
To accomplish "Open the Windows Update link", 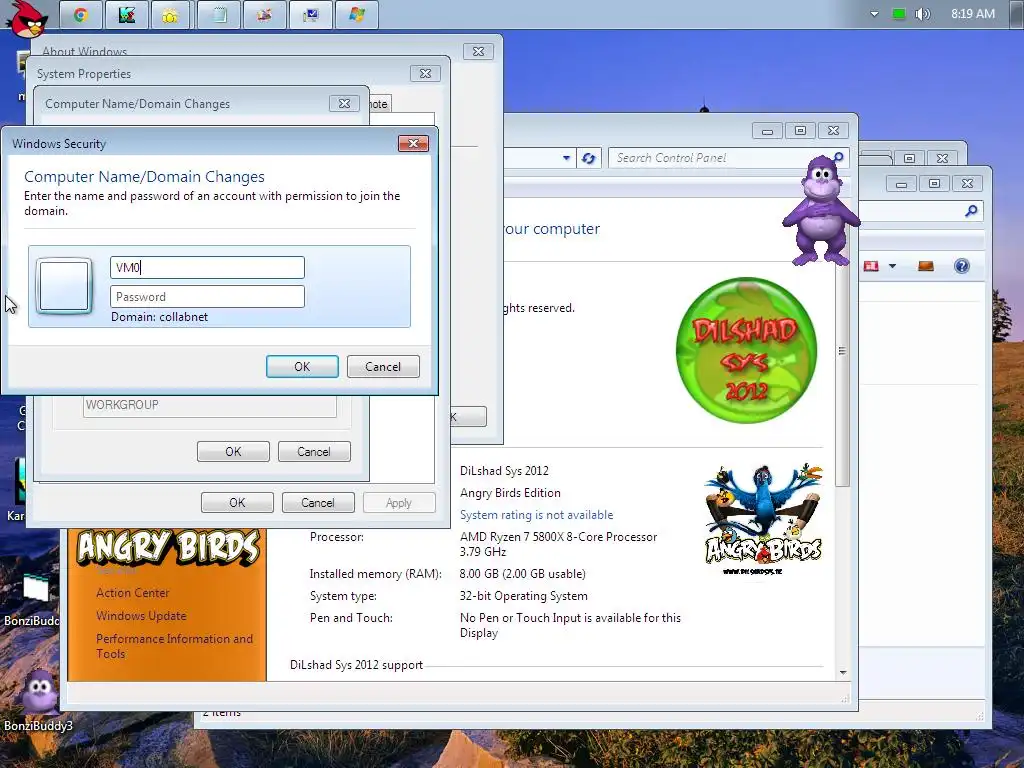I will pos(141,615).
